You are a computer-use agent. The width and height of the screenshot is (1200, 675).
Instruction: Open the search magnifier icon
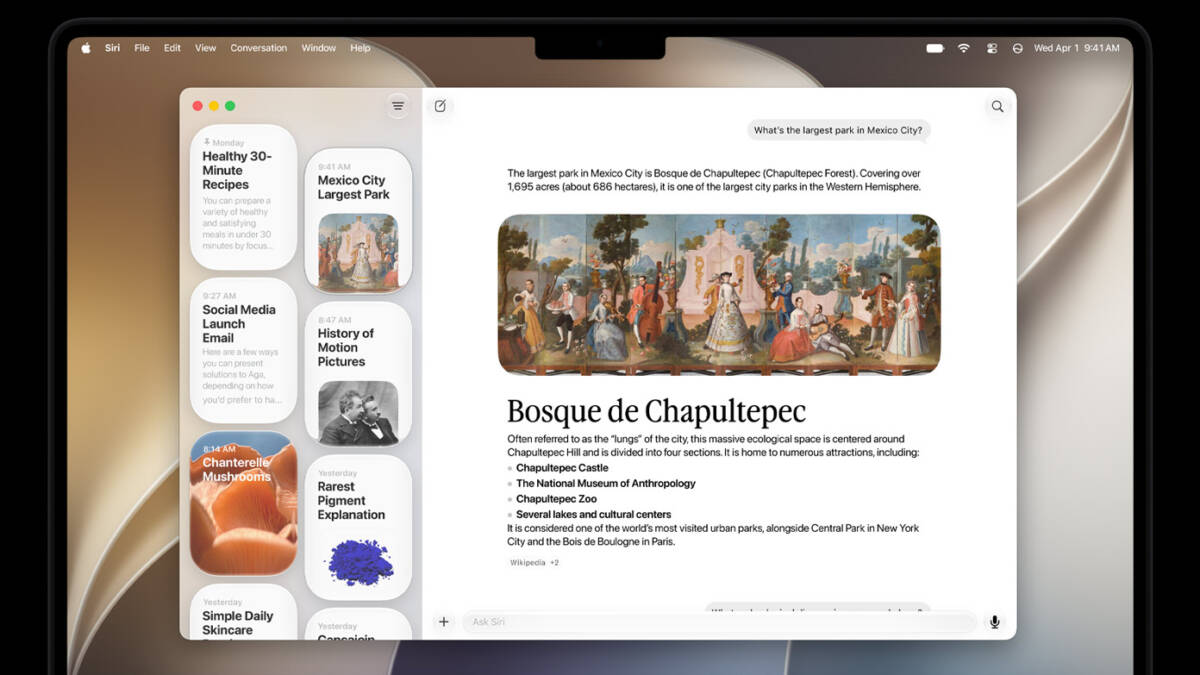997,106
